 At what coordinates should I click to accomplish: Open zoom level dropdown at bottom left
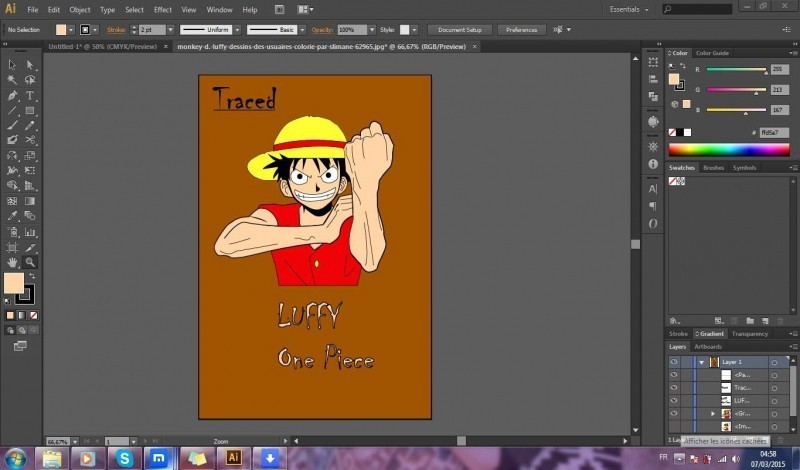click(75, 441)
